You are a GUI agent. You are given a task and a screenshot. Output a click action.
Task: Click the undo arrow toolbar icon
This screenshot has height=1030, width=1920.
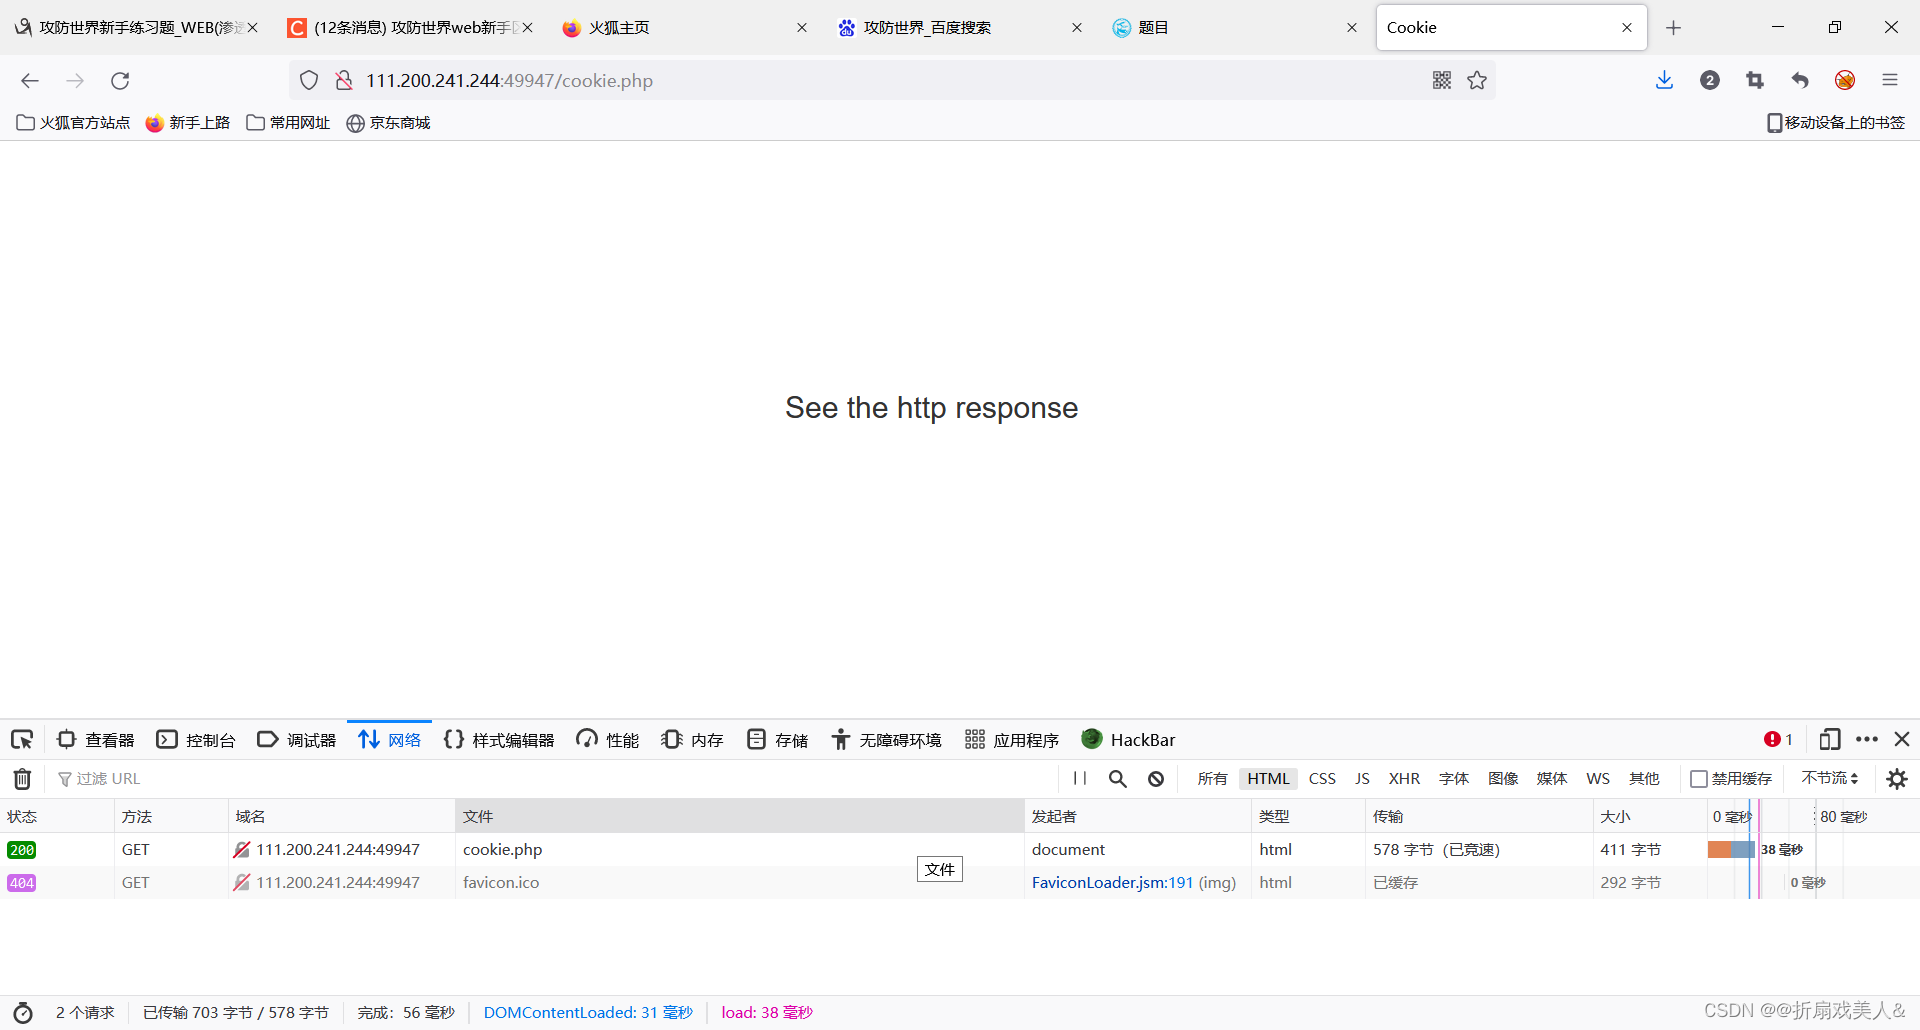pyautogui.click(x=1800, y=81)
